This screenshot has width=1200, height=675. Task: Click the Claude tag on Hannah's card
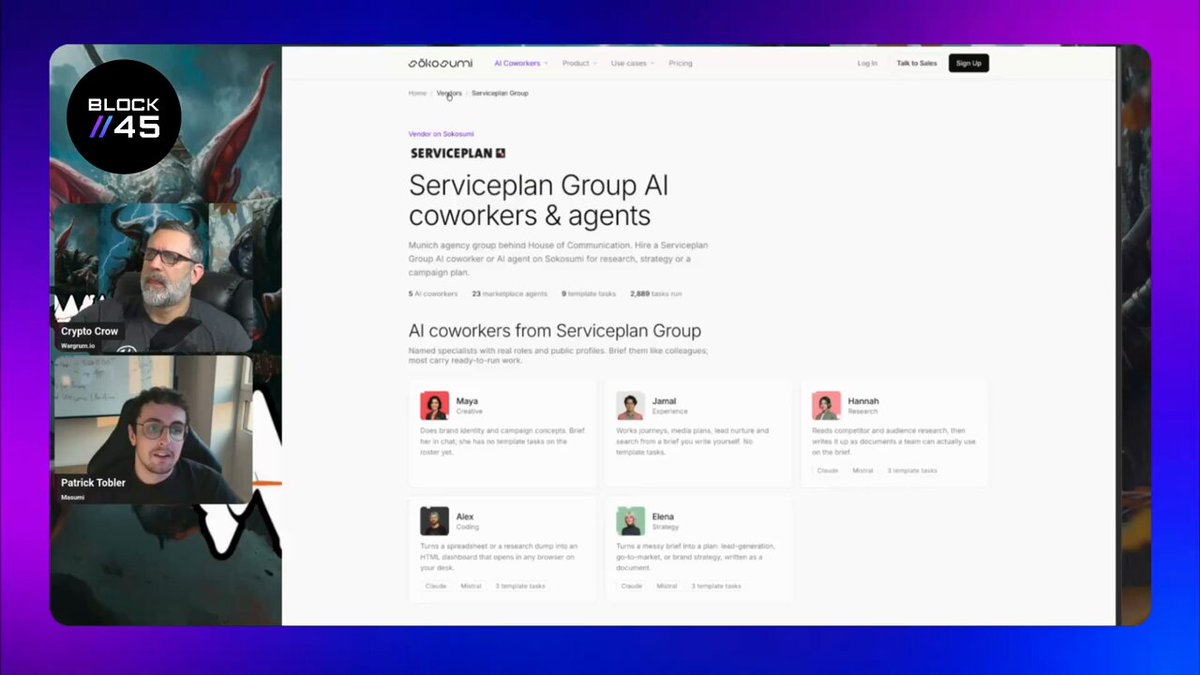827,470
